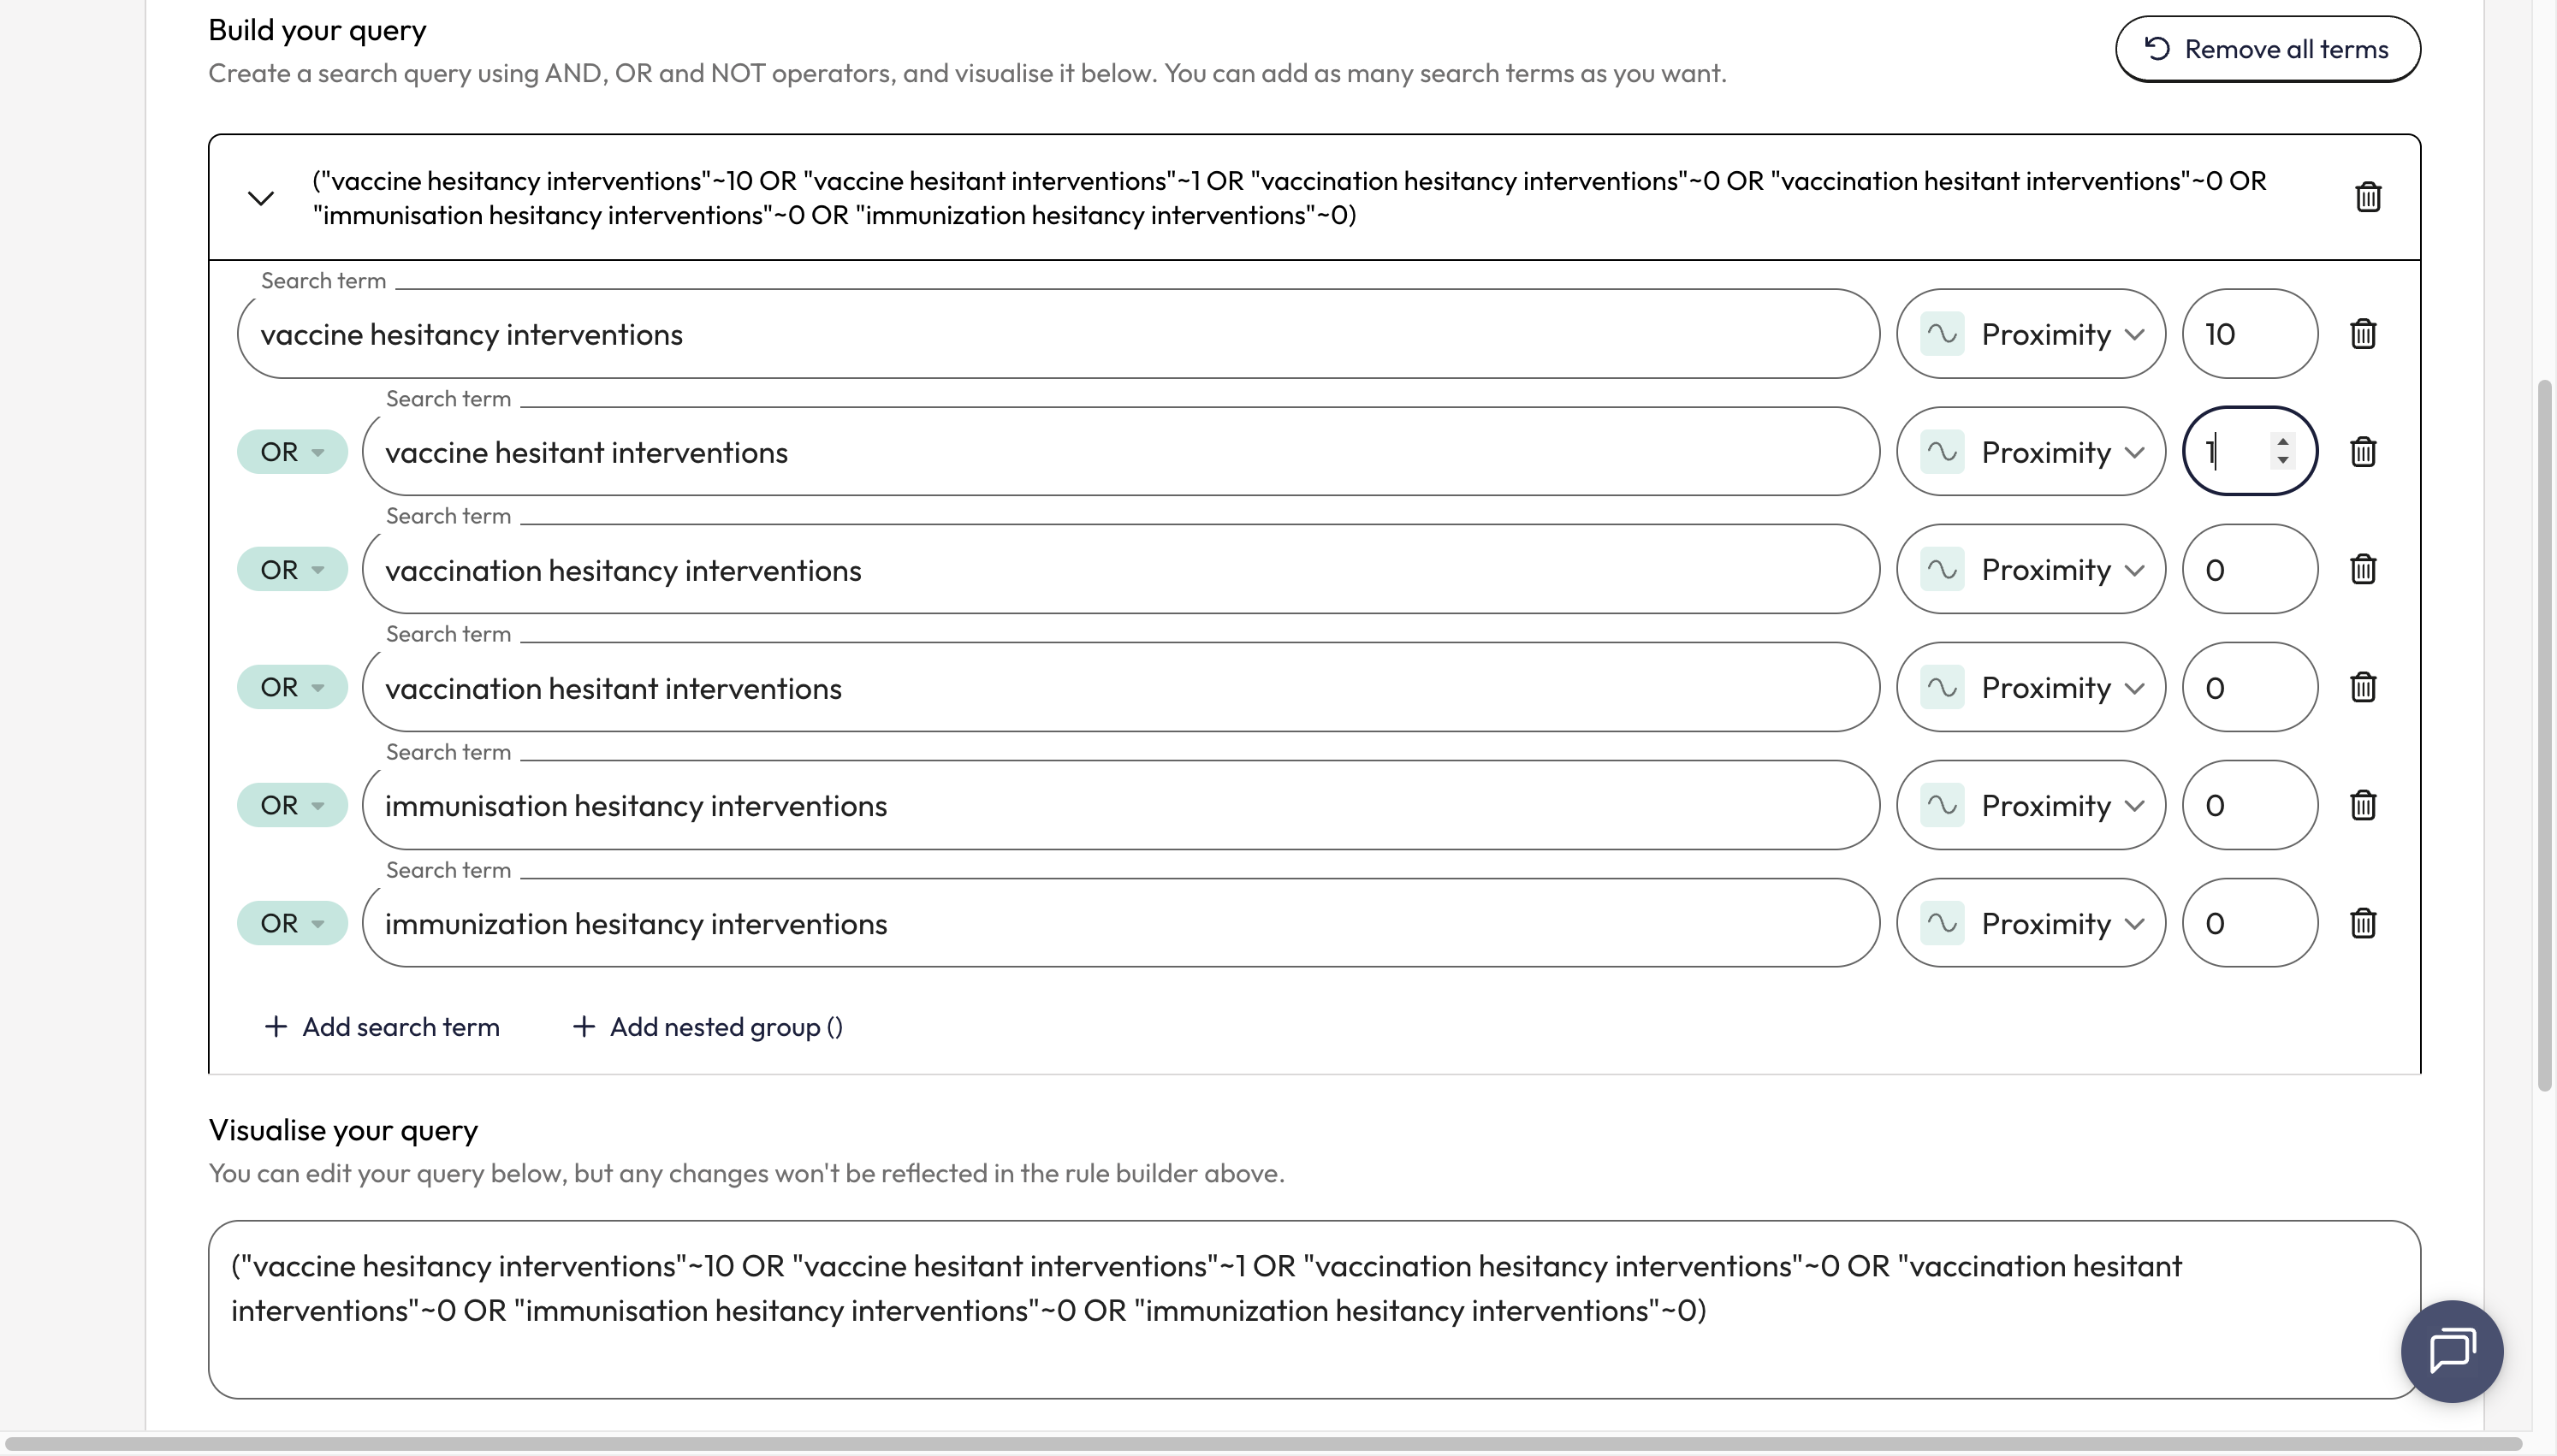Click Add nested group ()
2557x1456 pixels.
click(x=708, y=1027)
